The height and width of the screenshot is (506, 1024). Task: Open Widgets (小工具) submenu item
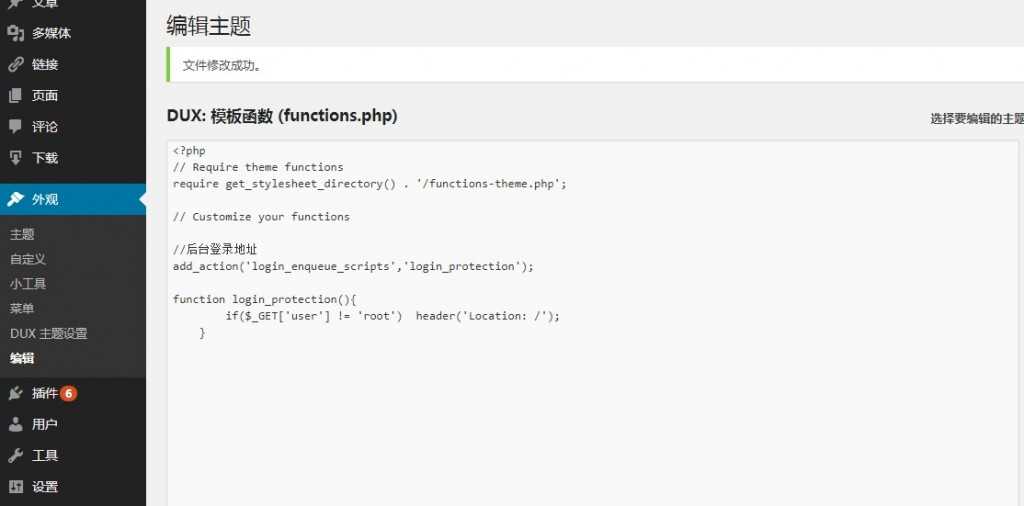(x=28, y=284)
